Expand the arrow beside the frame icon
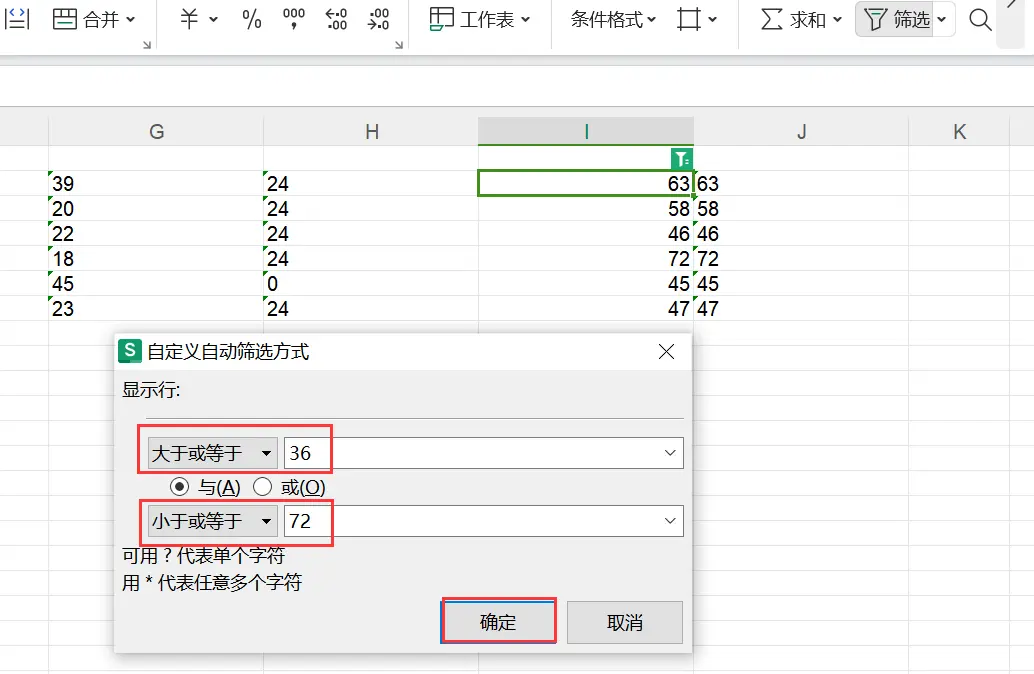 713,20
